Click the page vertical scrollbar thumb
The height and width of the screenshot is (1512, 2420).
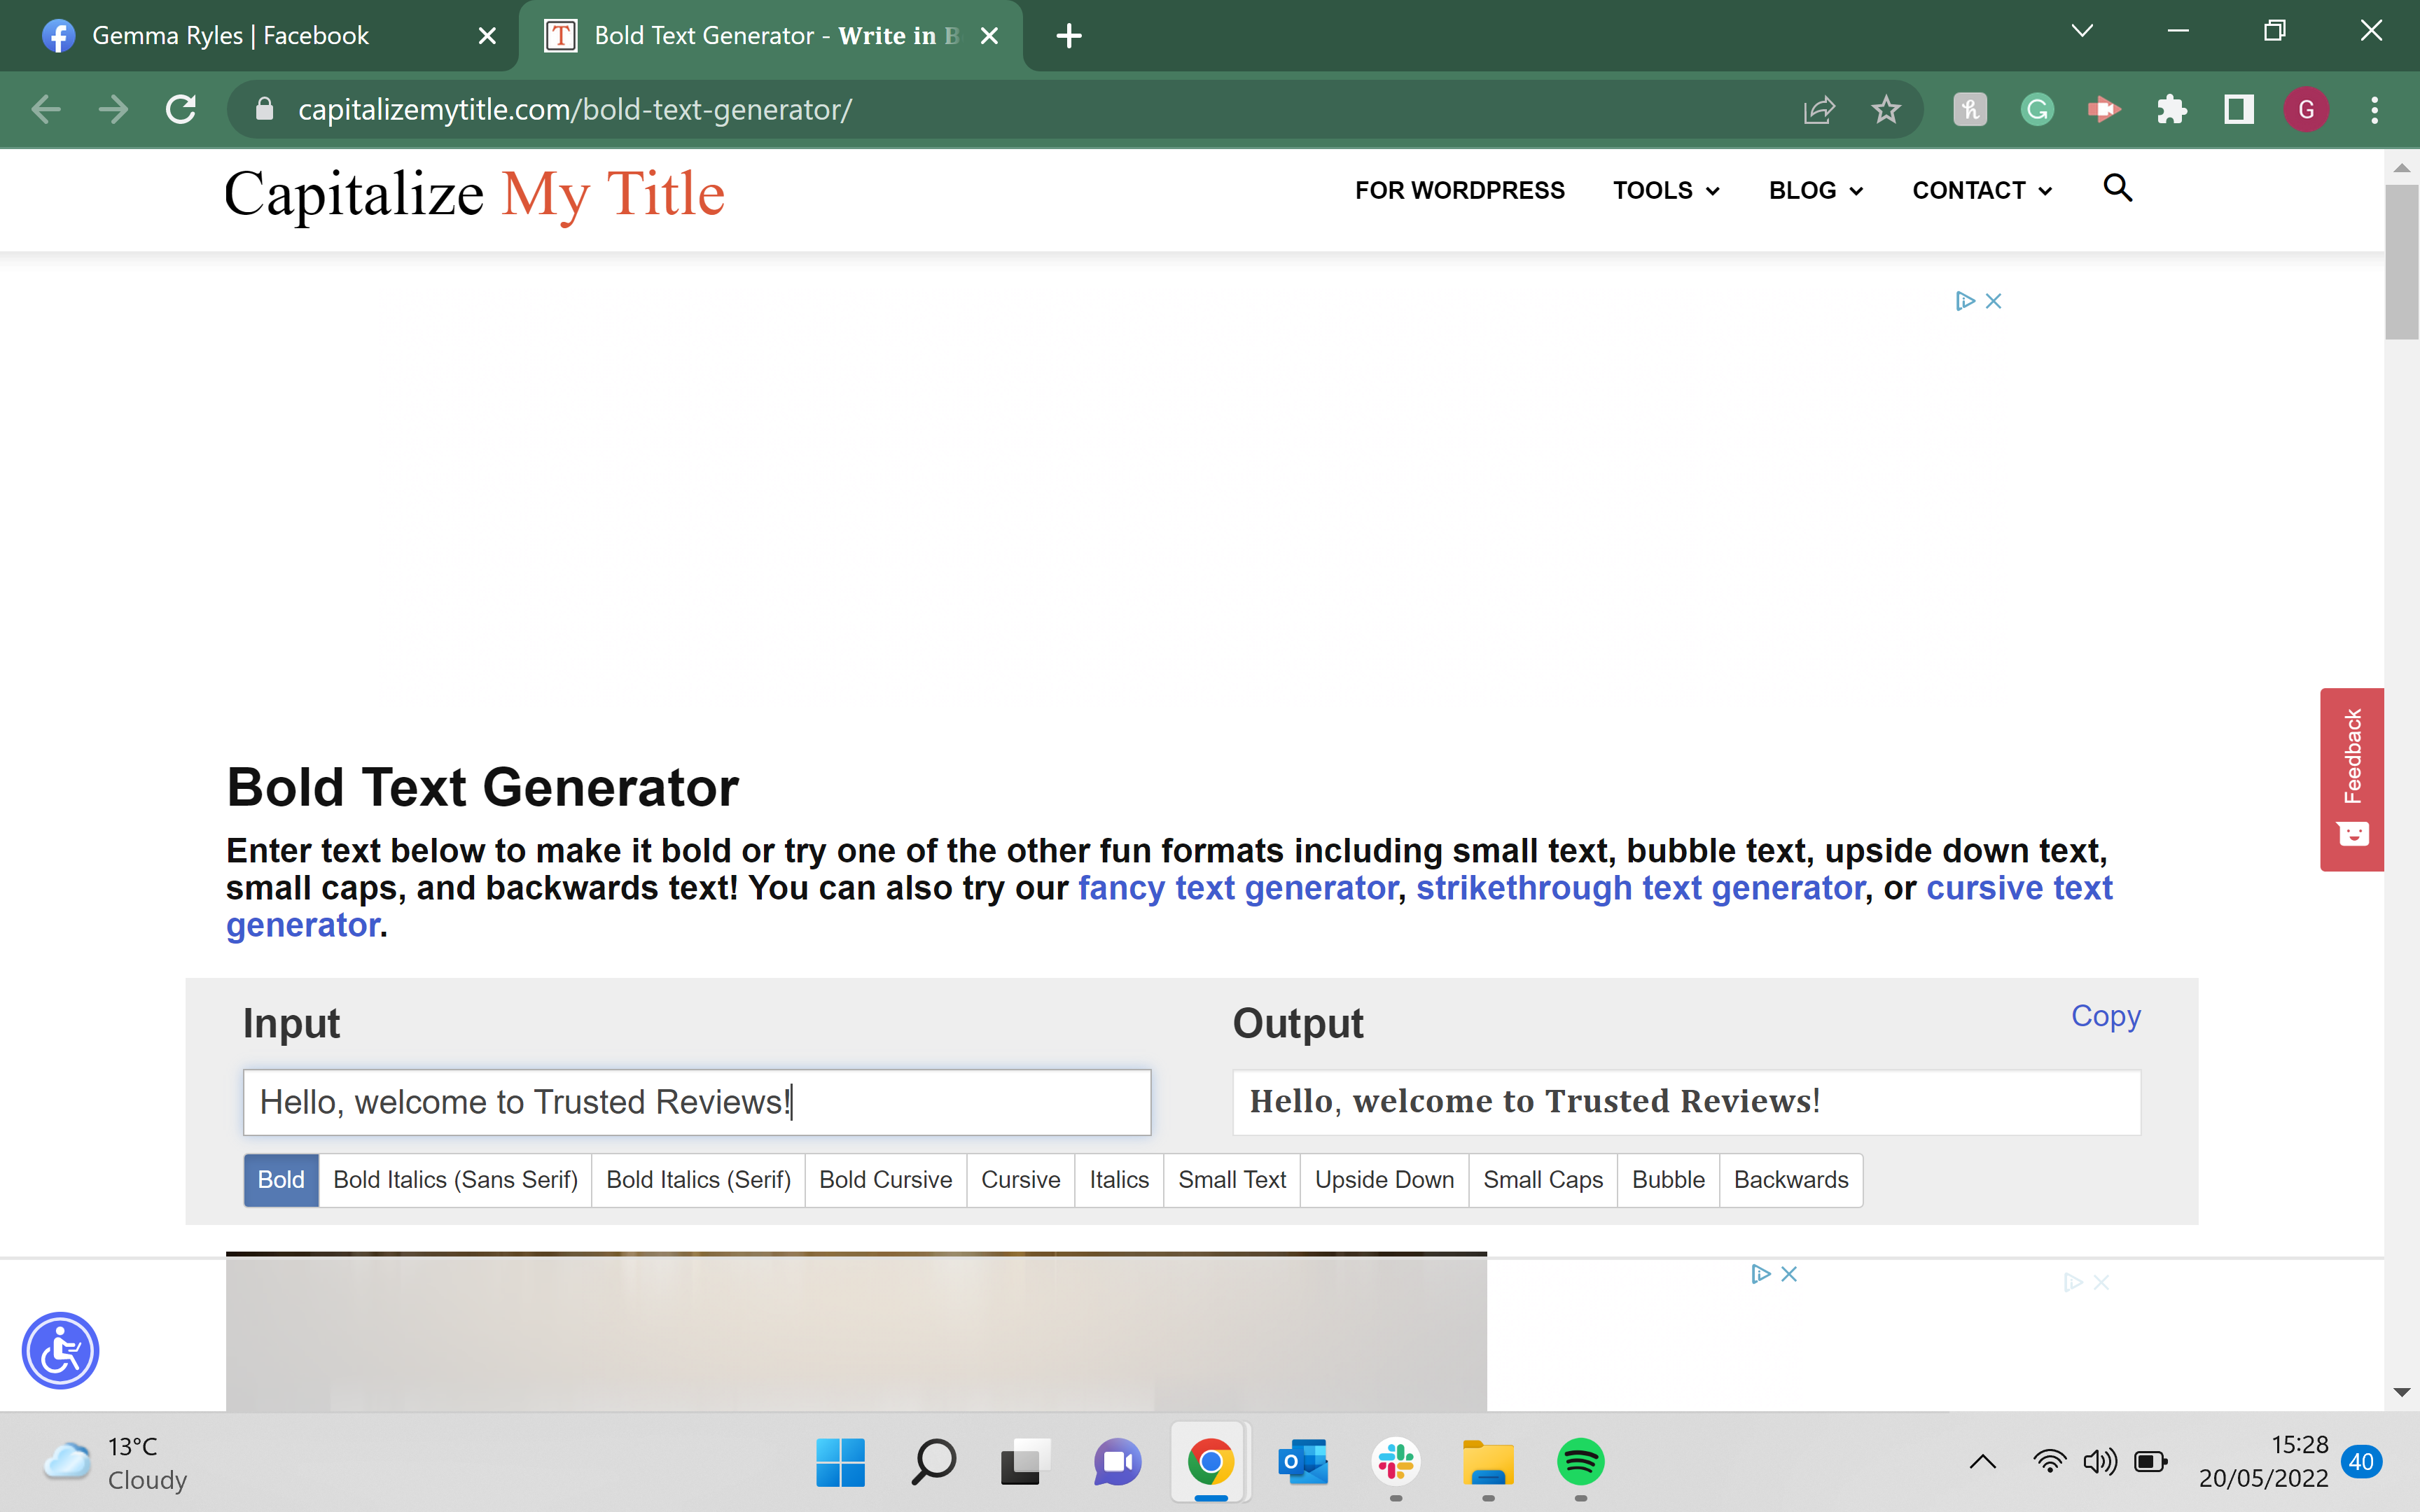2401,262
